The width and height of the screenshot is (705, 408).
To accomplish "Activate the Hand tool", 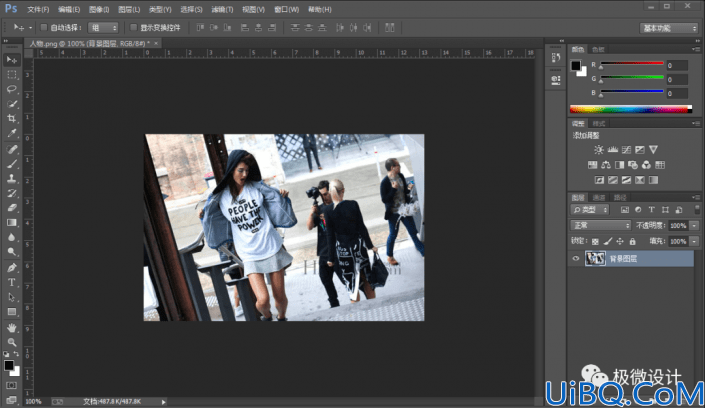I will 12,327.
